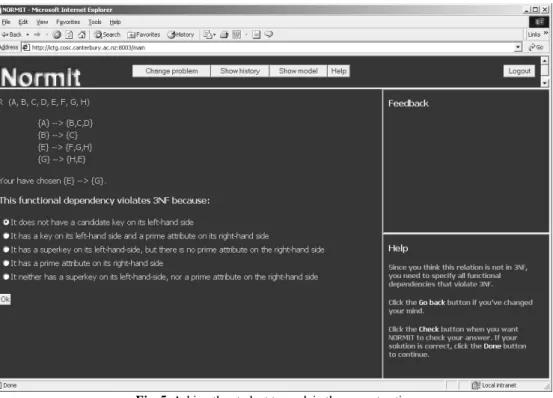
Task: Expand the Links toolbar chevron
Action: [x=546, y=33]
